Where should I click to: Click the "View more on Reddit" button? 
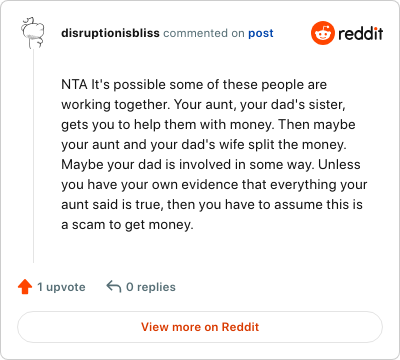200,327
